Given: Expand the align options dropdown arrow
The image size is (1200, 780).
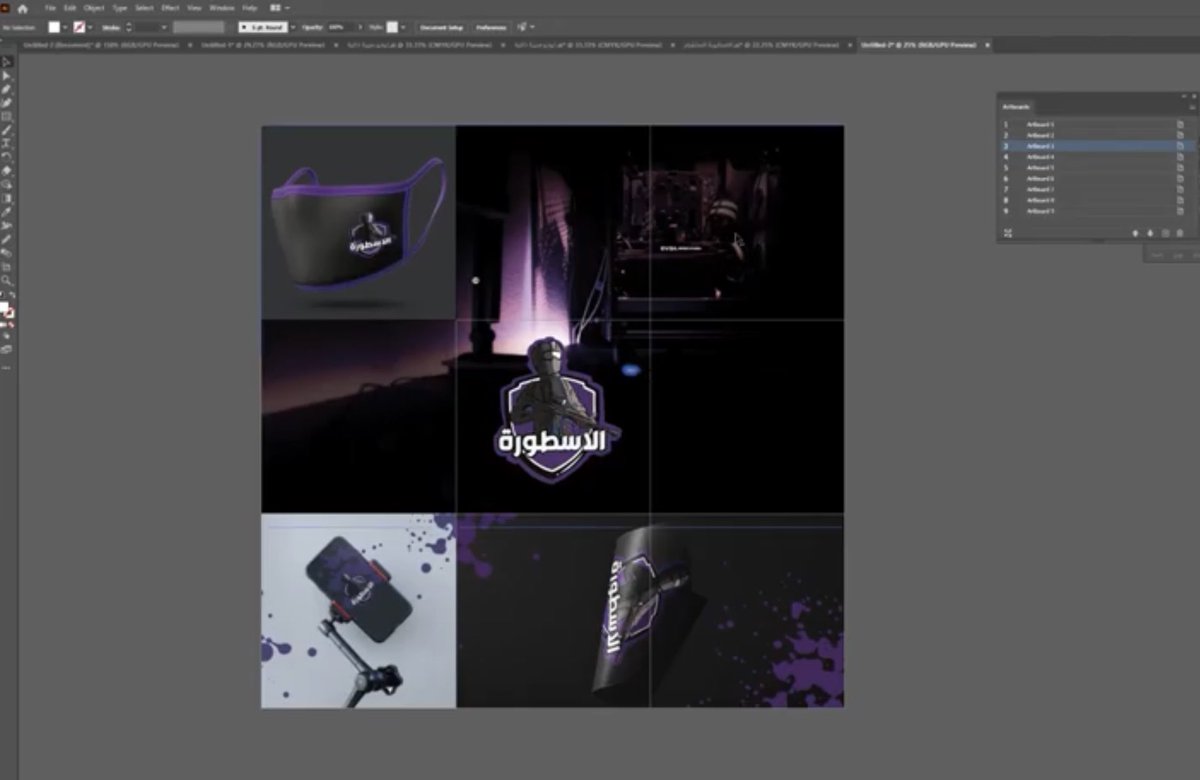Looking at the screenshot, I should point(532,27).
